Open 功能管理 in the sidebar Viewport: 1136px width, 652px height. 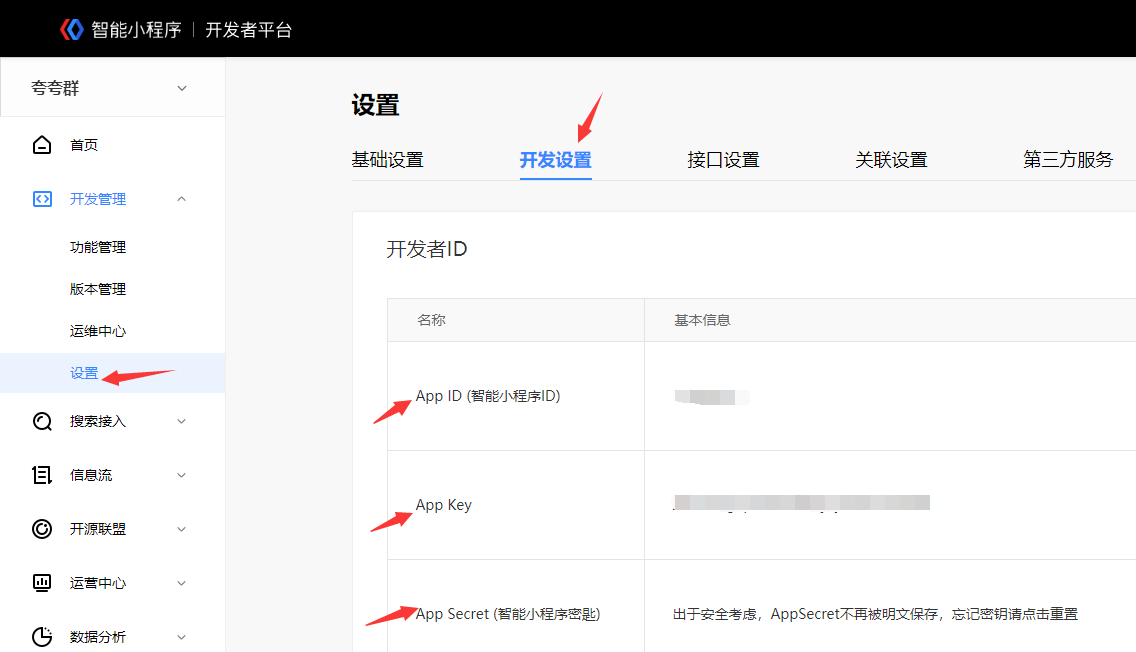(x=98, y=247)
